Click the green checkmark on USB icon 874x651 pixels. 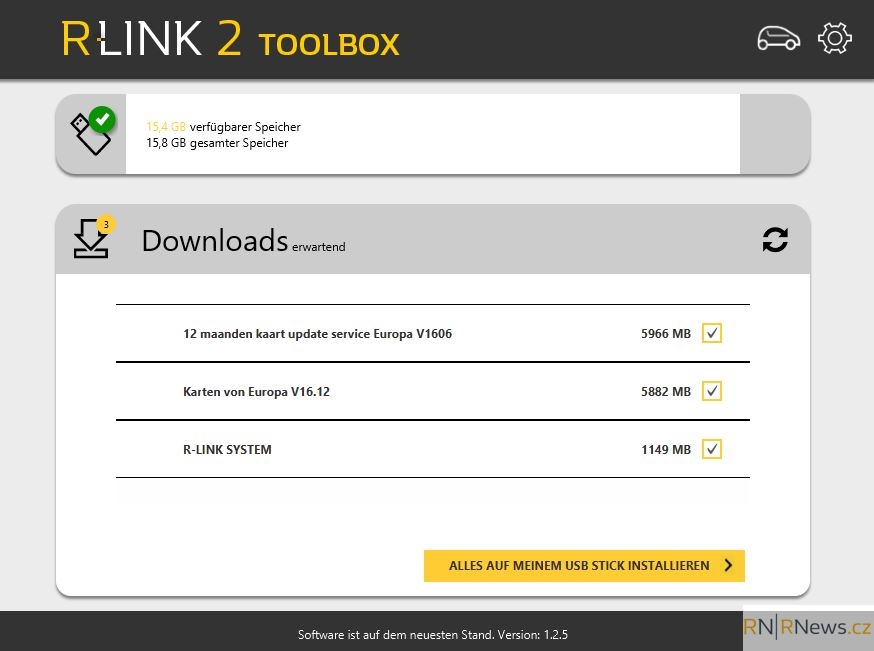pos(102,119)
